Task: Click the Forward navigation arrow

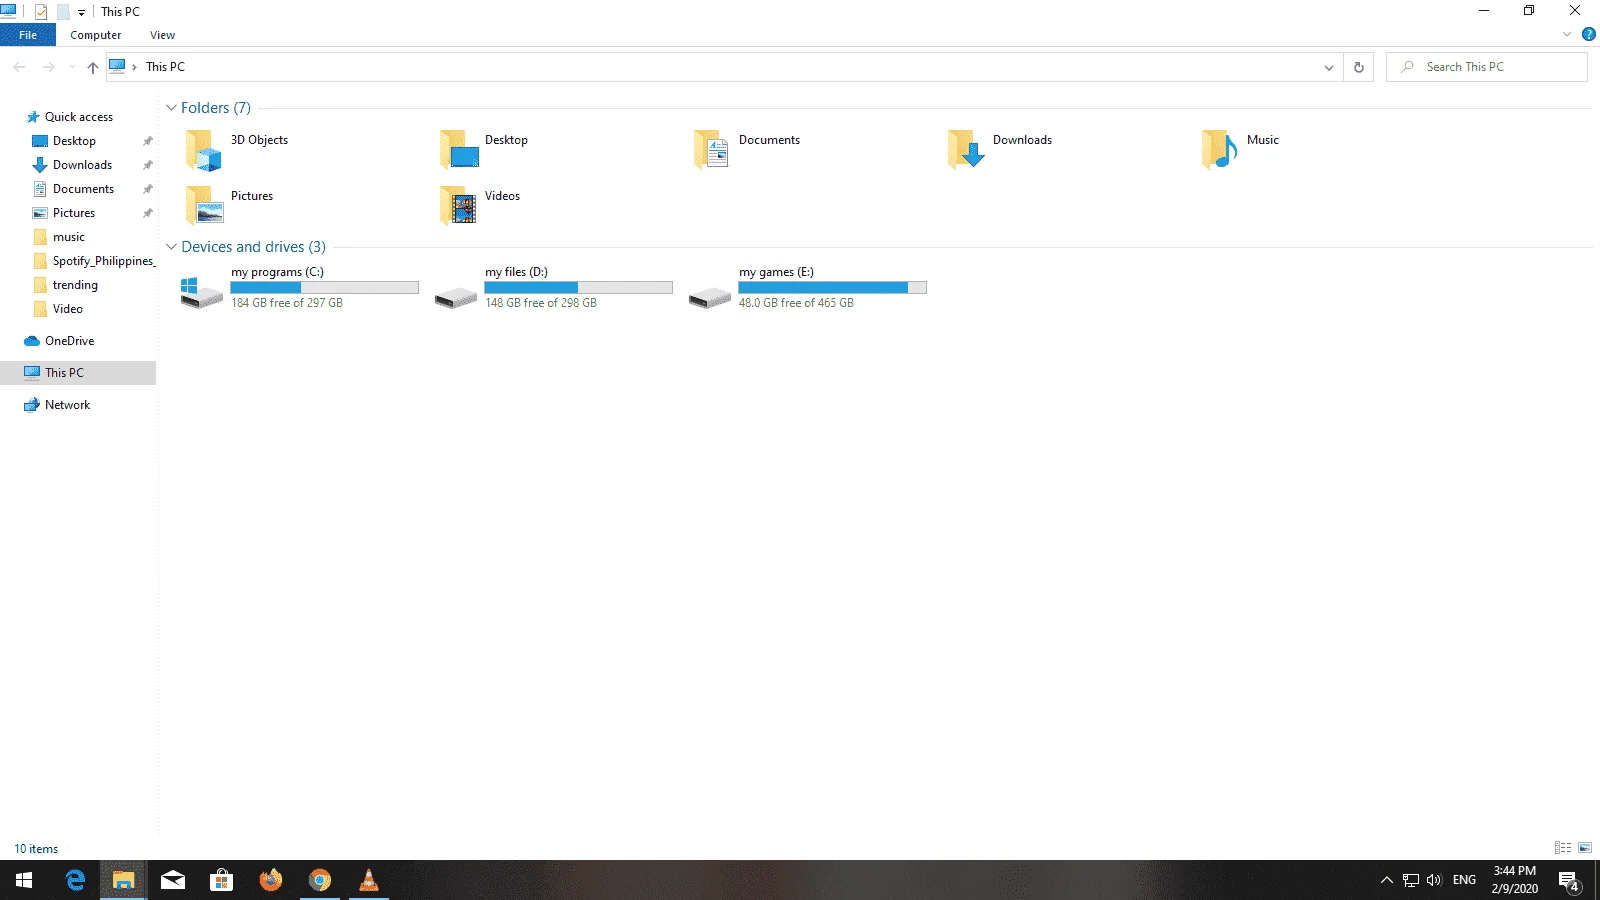Action: (x=48, y=67)
